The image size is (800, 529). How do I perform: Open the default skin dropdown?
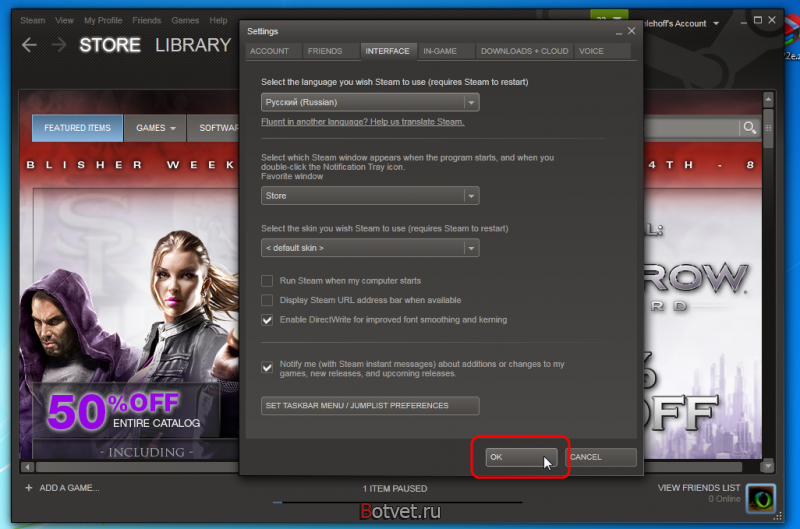(370, 248)
